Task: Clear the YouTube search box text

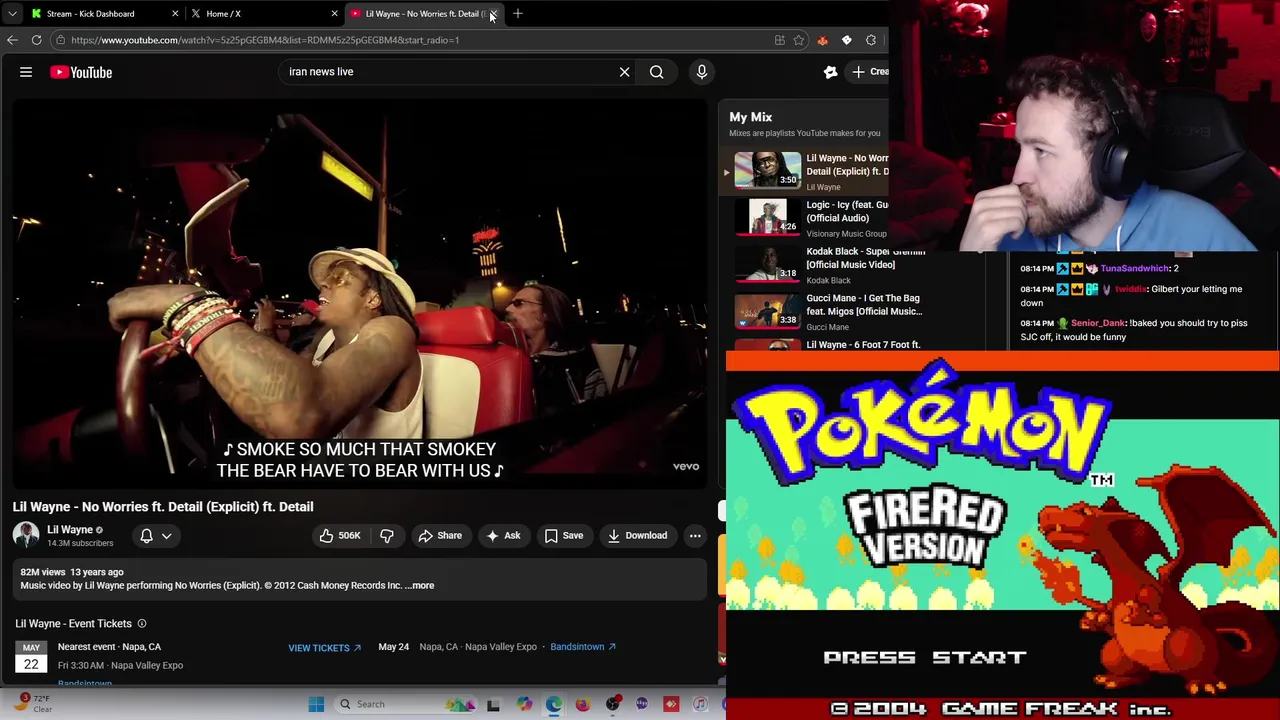Action: (x=624, y=72)
